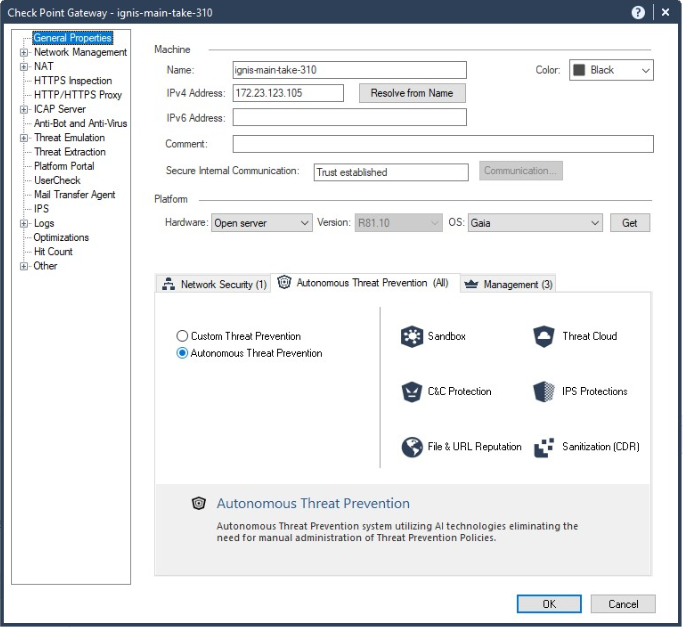Image resolution: width=683 pixels, height=628 pixels.
Task: Select Other tree label
Action: coord(45,266)
